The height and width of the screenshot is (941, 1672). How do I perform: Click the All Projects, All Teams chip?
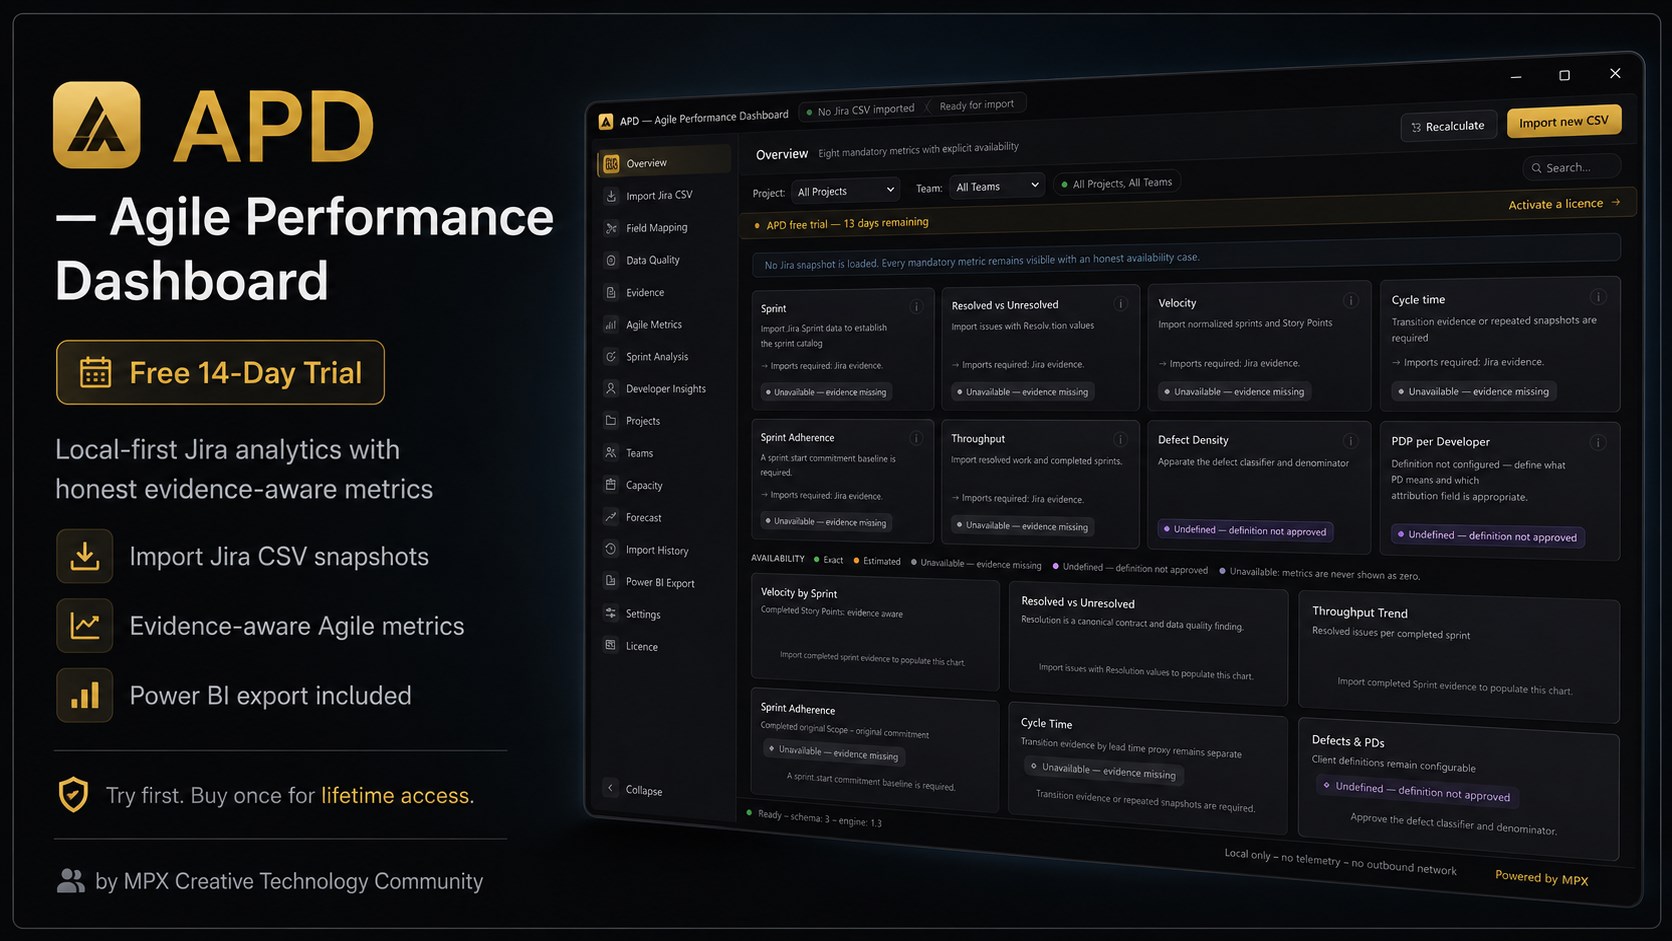(x=1116, y=183)
